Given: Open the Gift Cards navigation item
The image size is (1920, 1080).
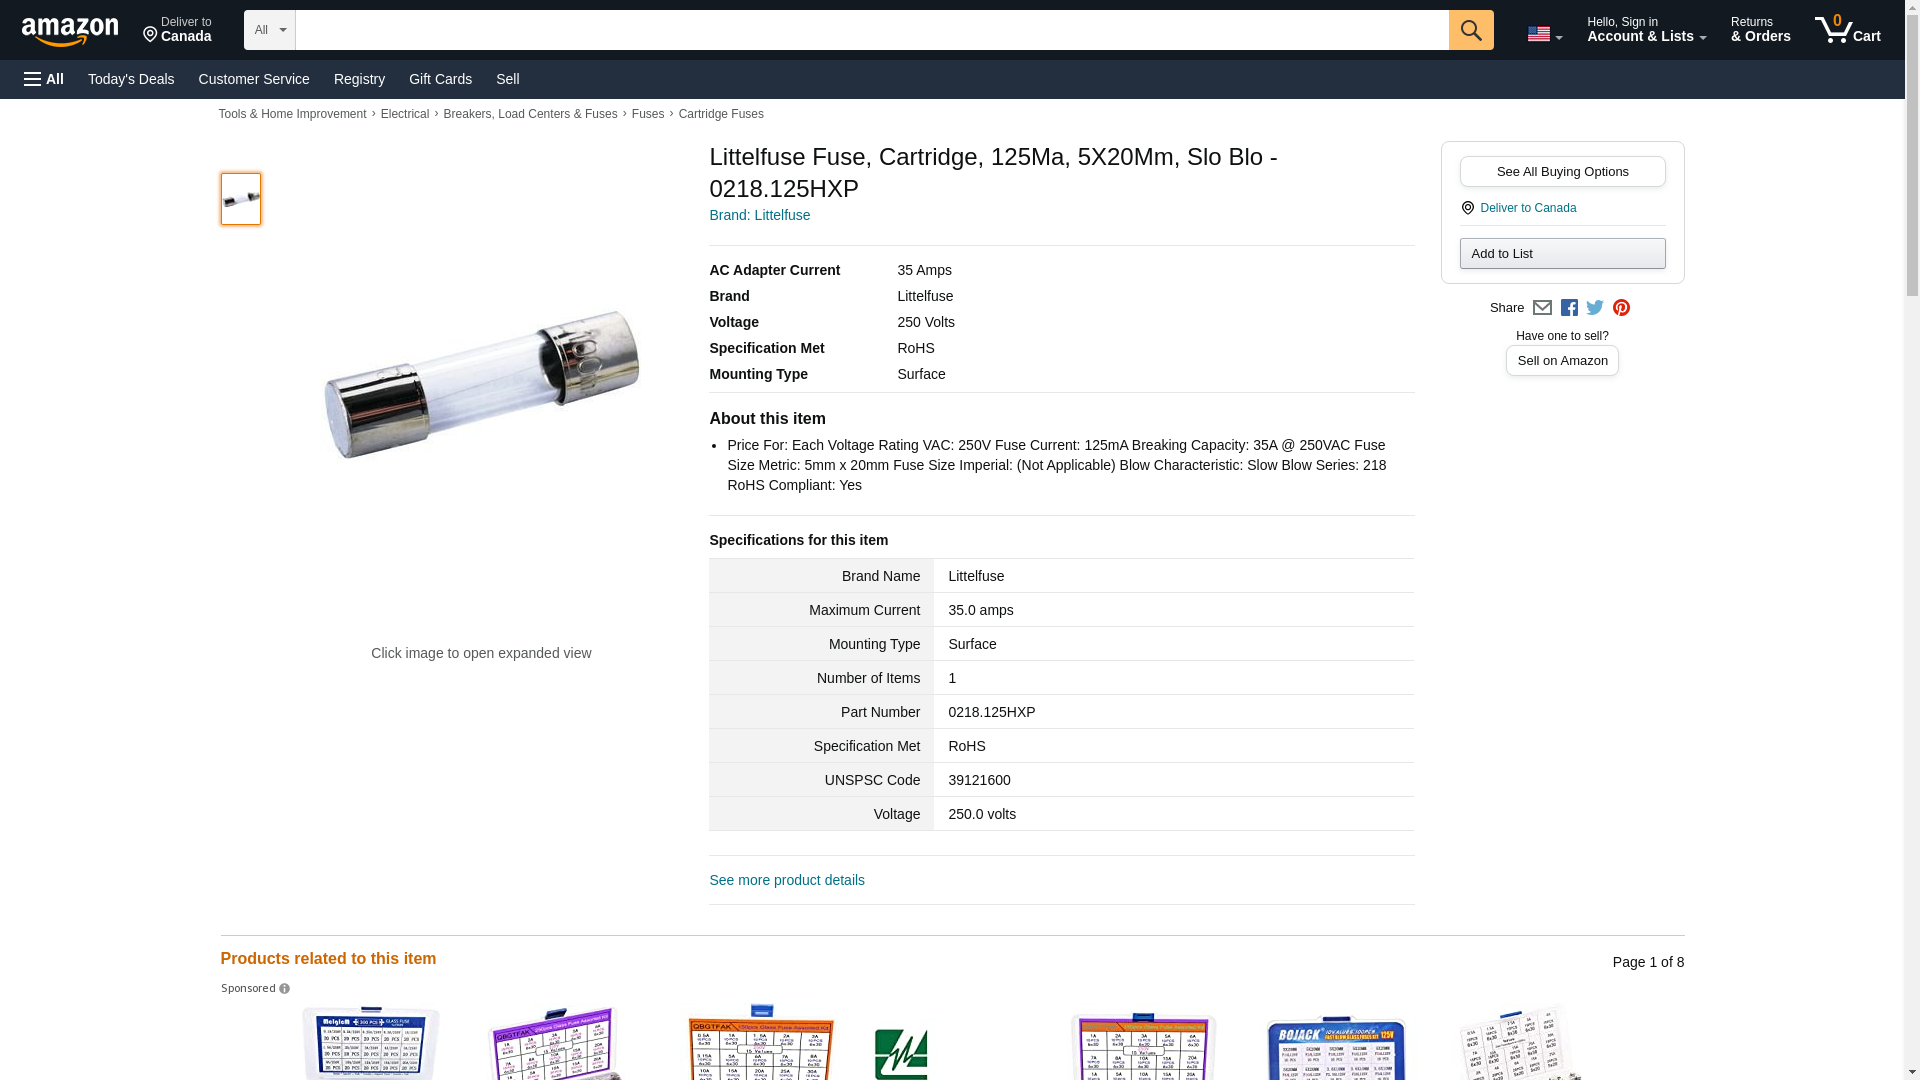Looking at the screenshot, I should point(440,79).
